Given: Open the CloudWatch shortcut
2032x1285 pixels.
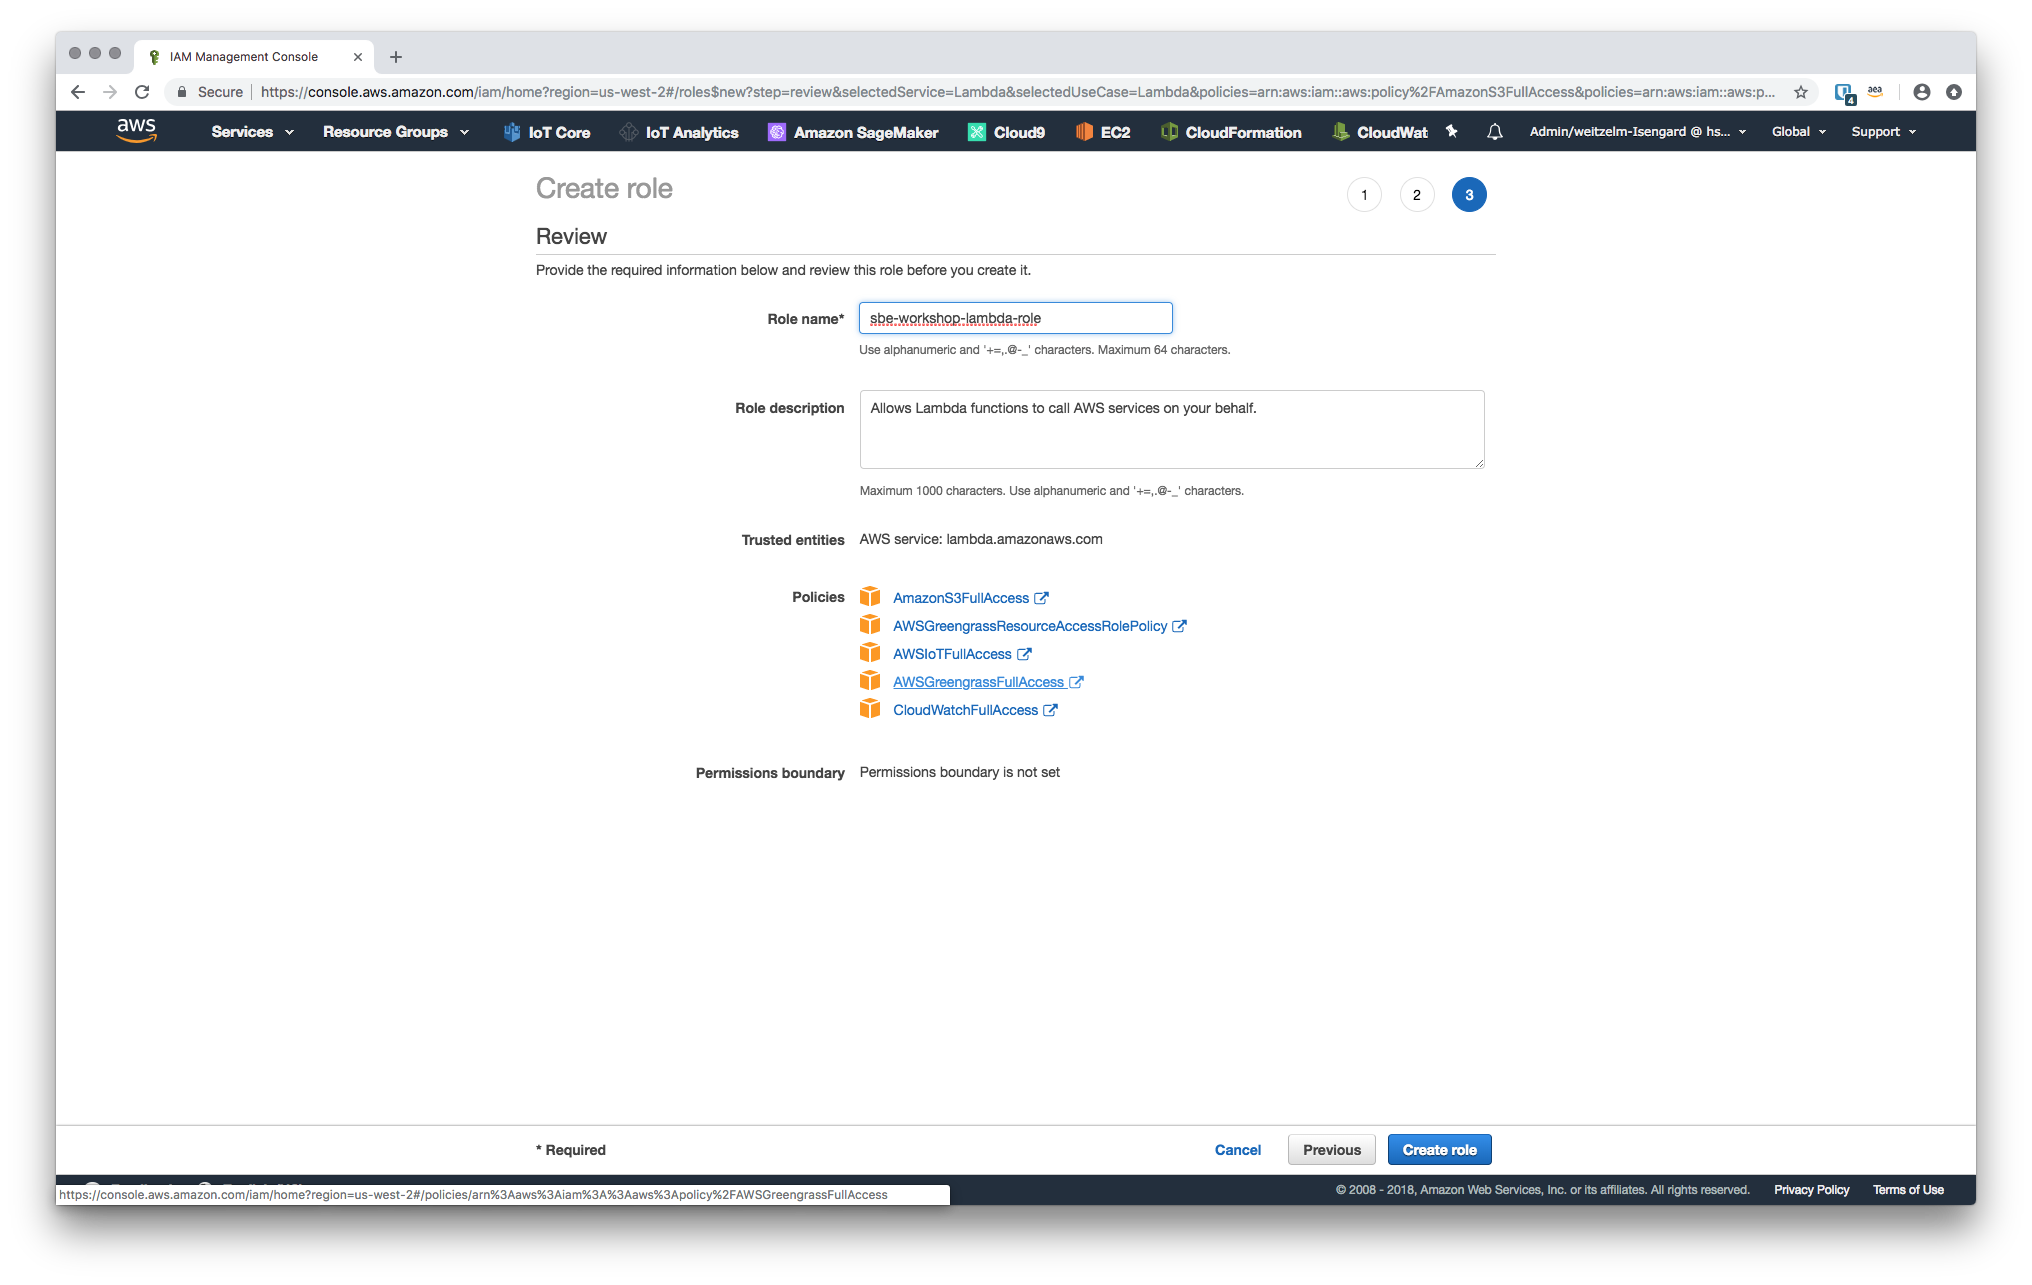Looking at the screenshot, I should [1380, 132].
